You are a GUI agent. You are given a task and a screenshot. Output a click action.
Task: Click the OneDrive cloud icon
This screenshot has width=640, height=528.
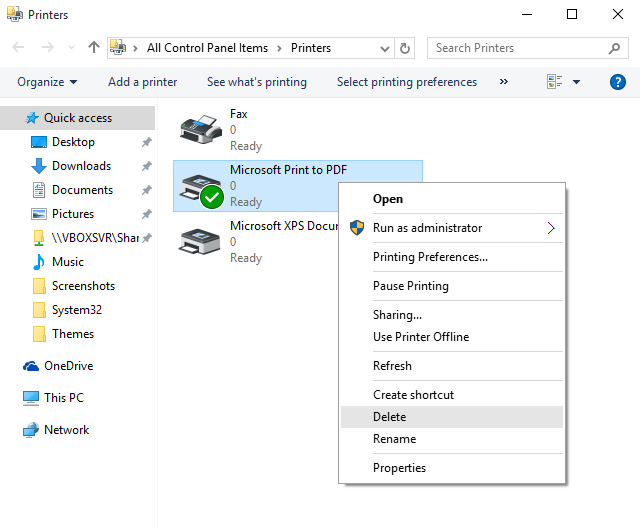point(31,366)
